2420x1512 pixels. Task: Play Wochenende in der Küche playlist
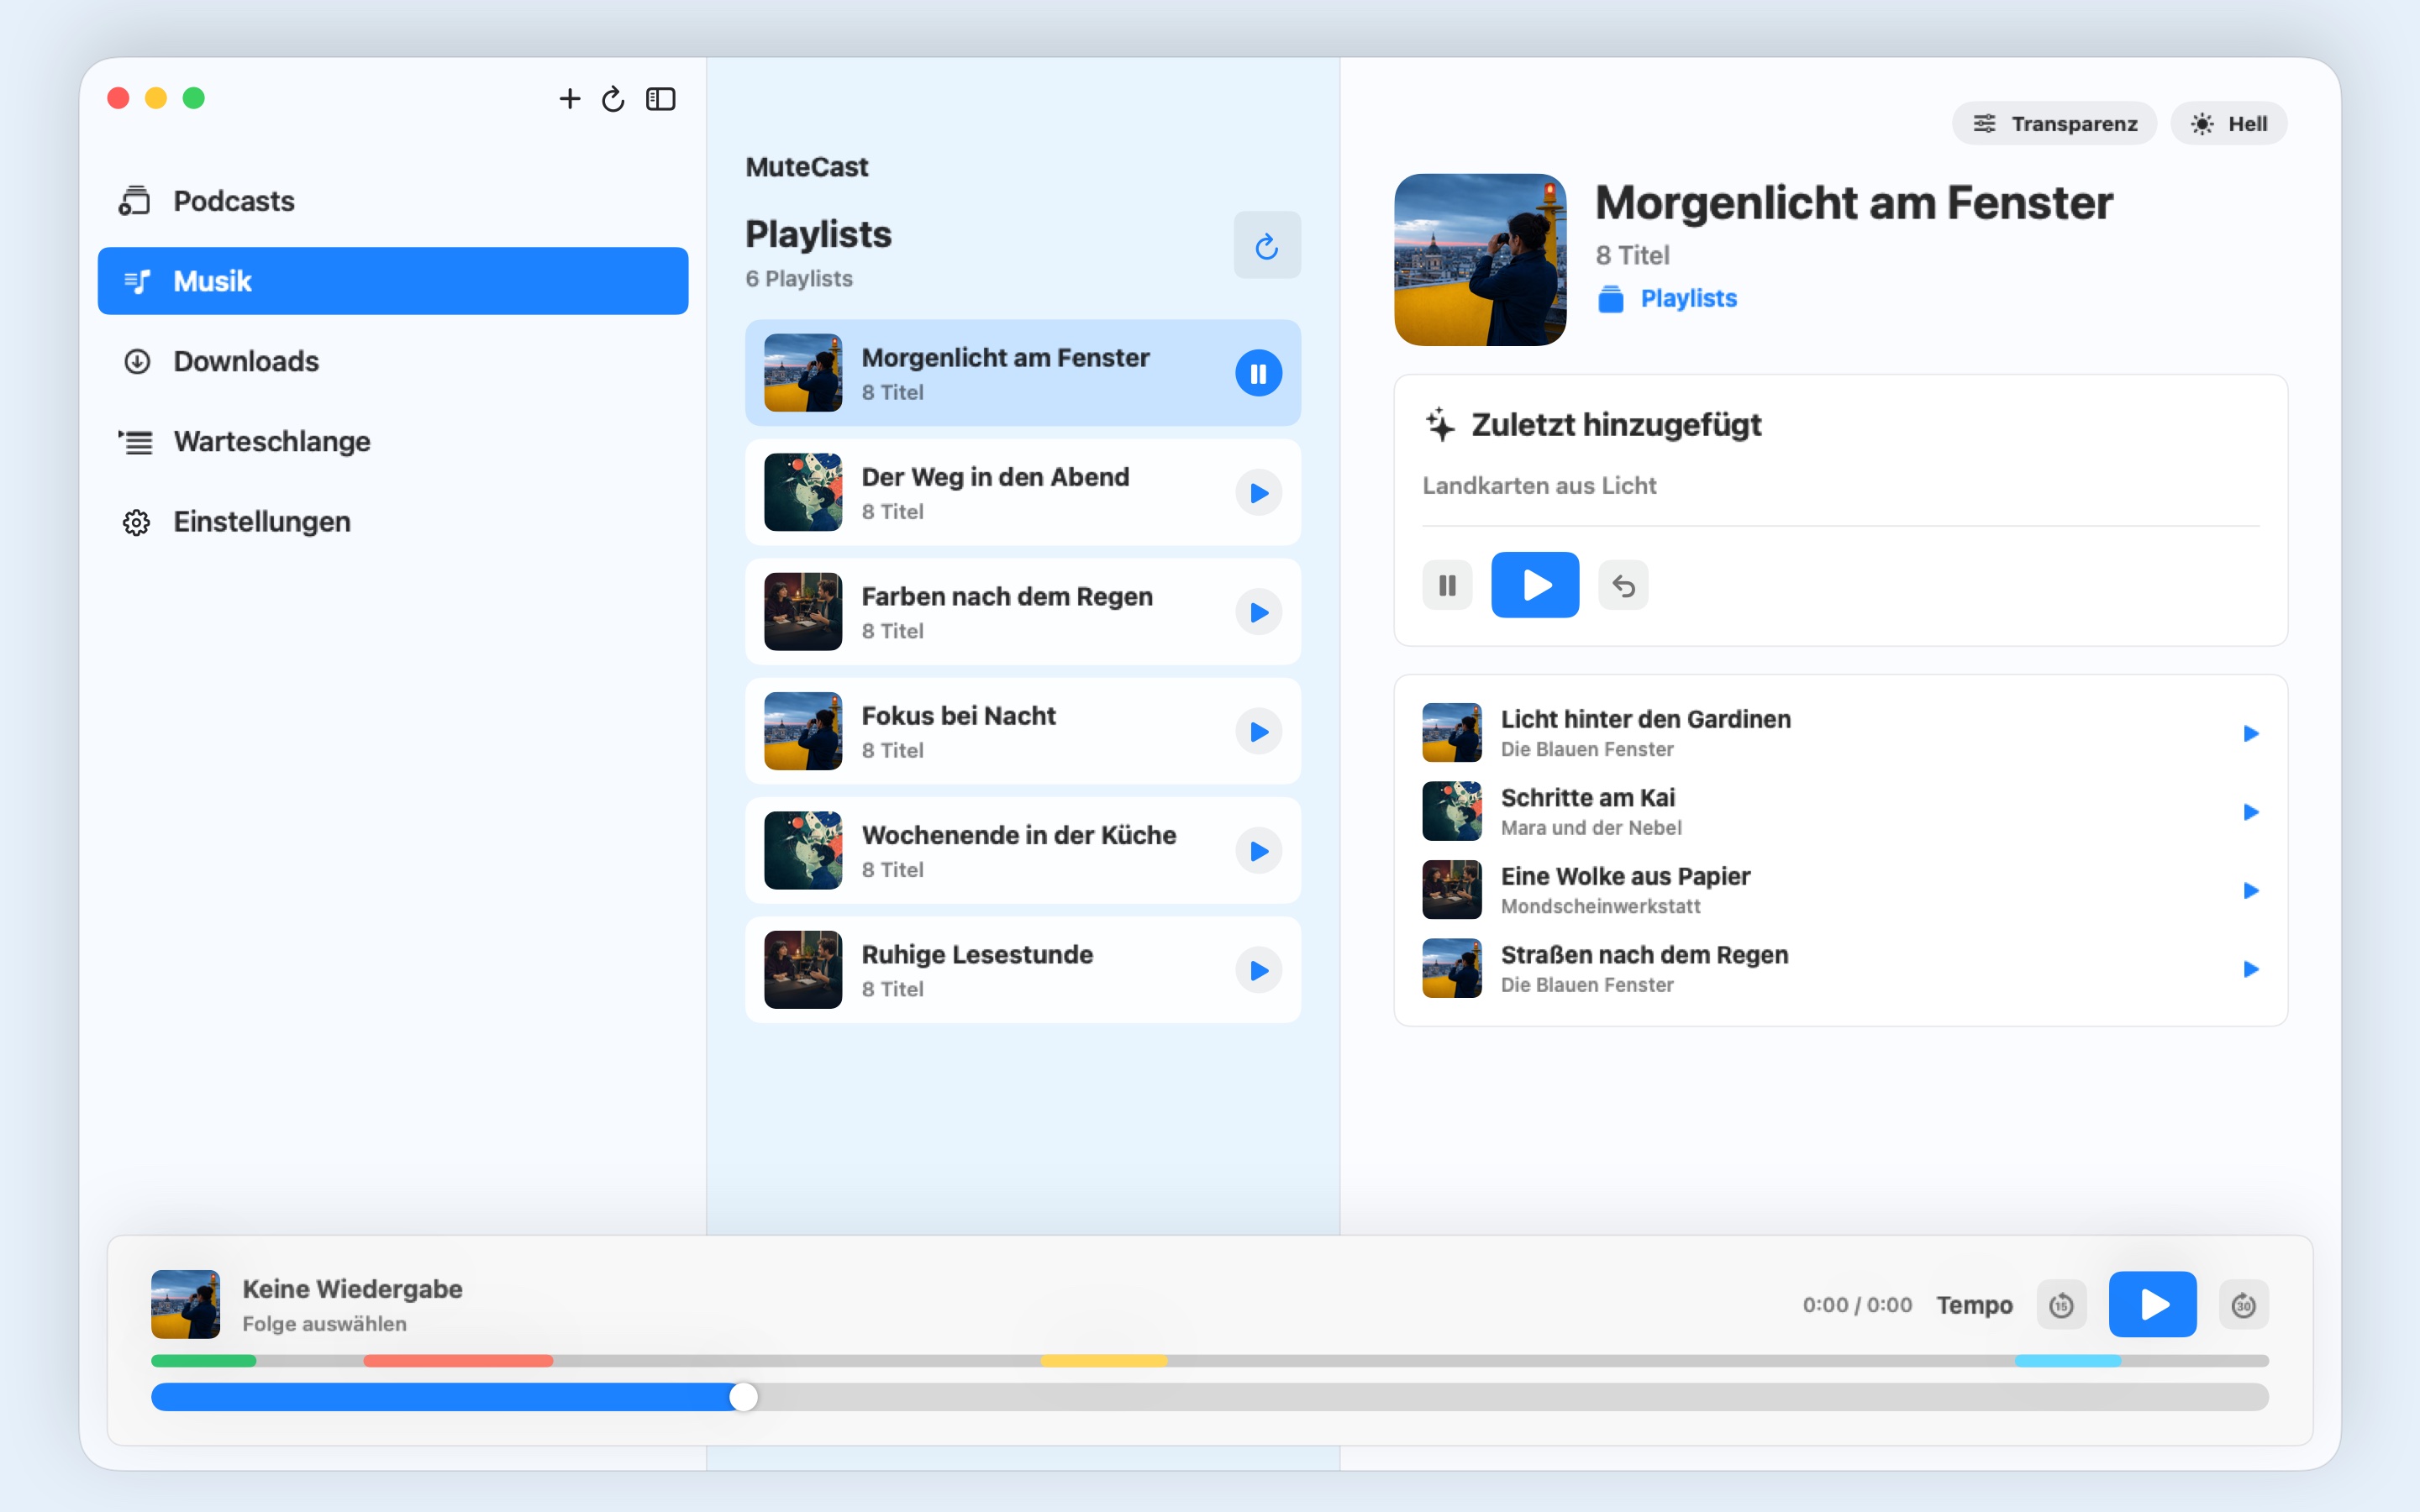pyautogui.click(x=1259, y=851)
